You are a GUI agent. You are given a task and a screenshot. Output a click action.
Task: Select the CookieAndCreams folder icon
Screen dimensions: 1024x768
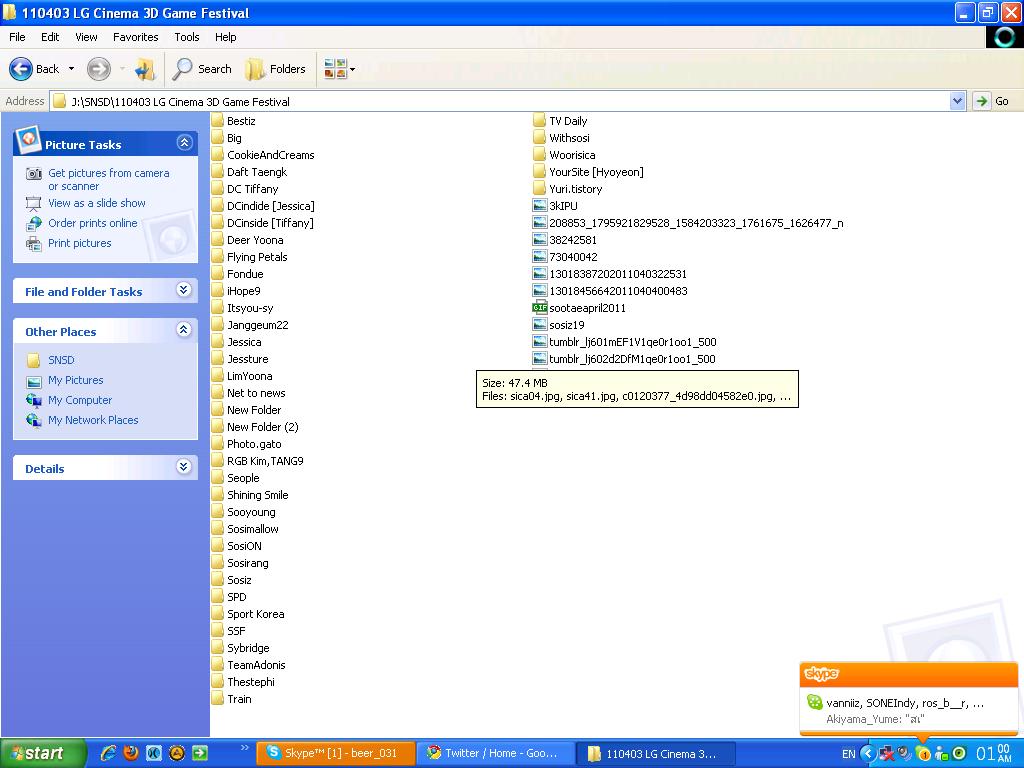pos(217,155)
